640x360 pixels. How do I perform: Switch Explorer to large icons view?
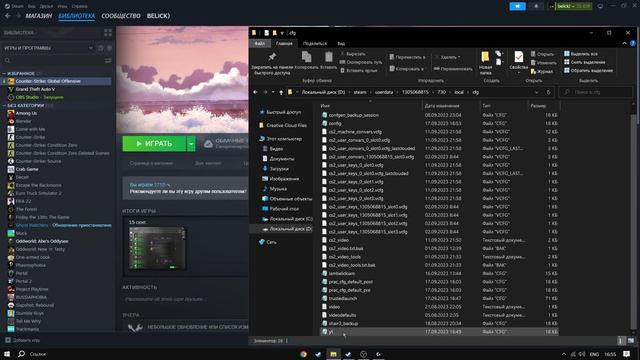tap(631, 340)
